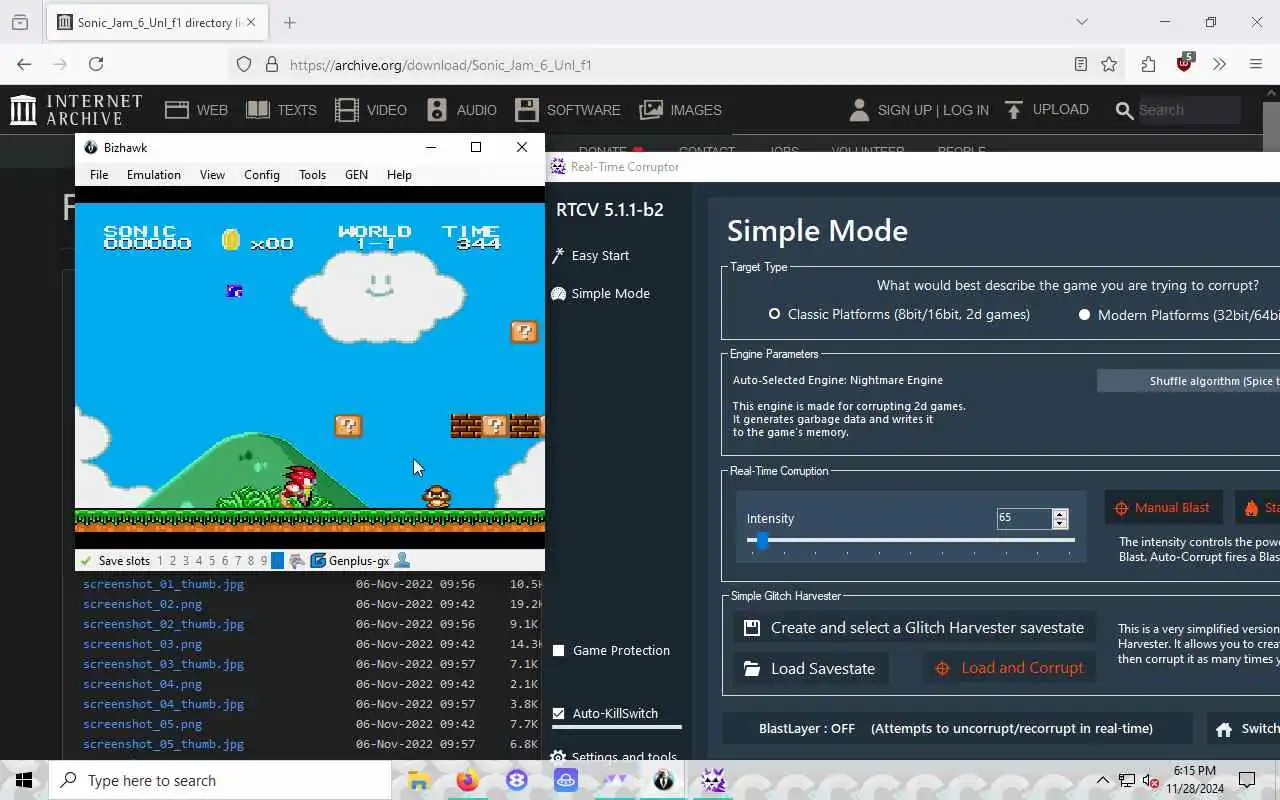This screenshot has width=1280, height=800.
Task: Open the Windows Start menu
Action: coord(24,780)
